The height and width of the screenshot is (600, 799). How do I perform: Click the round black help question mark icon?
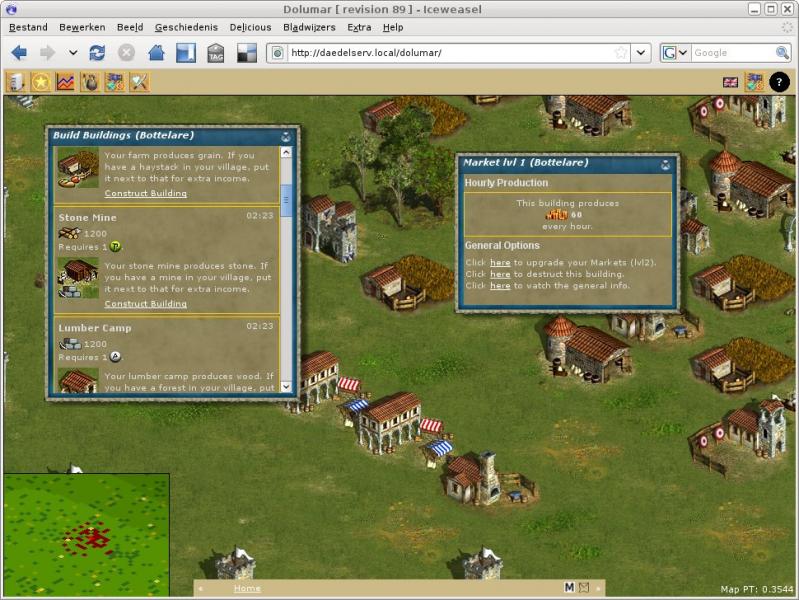tap(779, 82)
